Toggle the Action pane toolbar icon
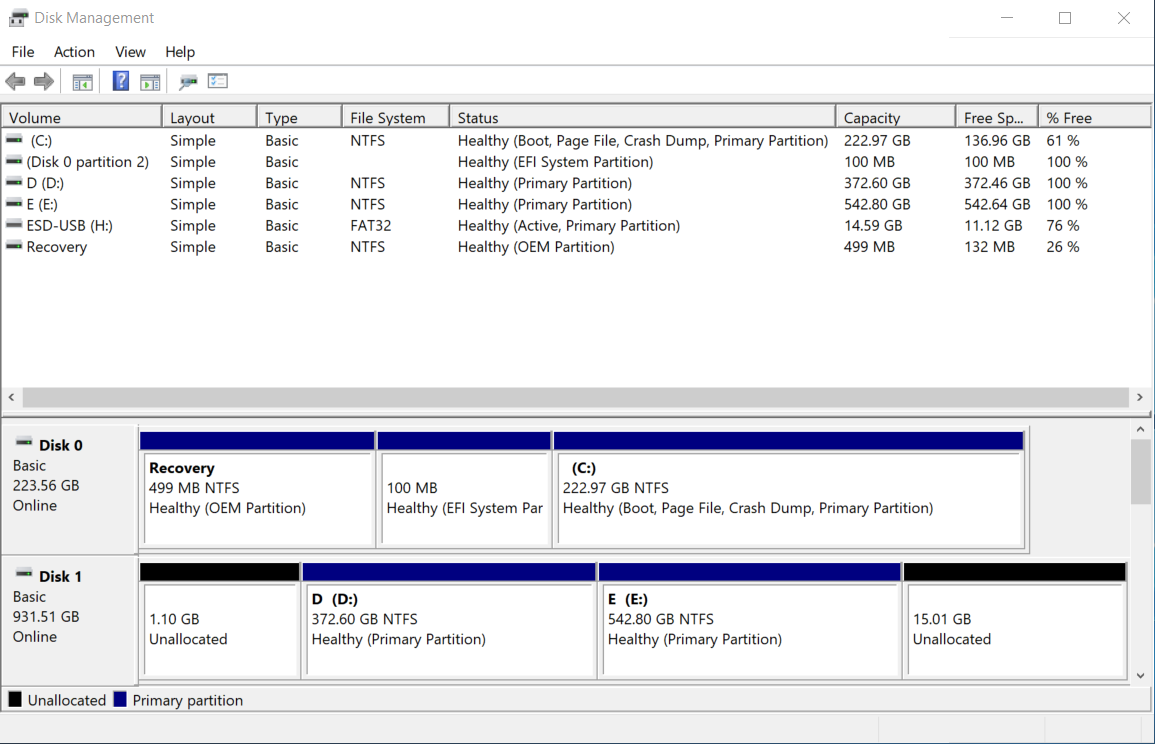Screen dimensions: 1155x744 (150, 82)
